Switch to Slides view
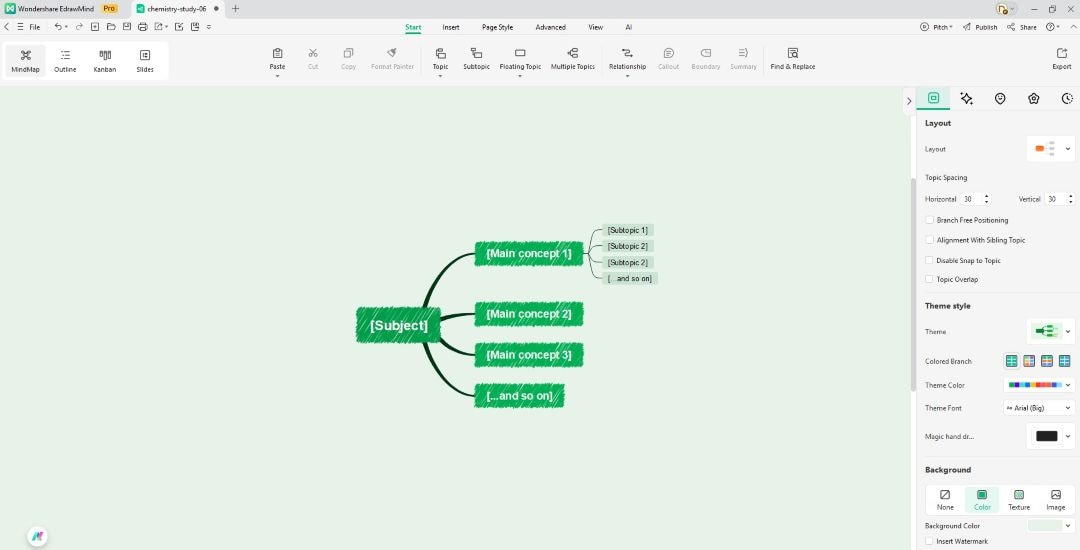1080x550 pixels. point(145,61)
